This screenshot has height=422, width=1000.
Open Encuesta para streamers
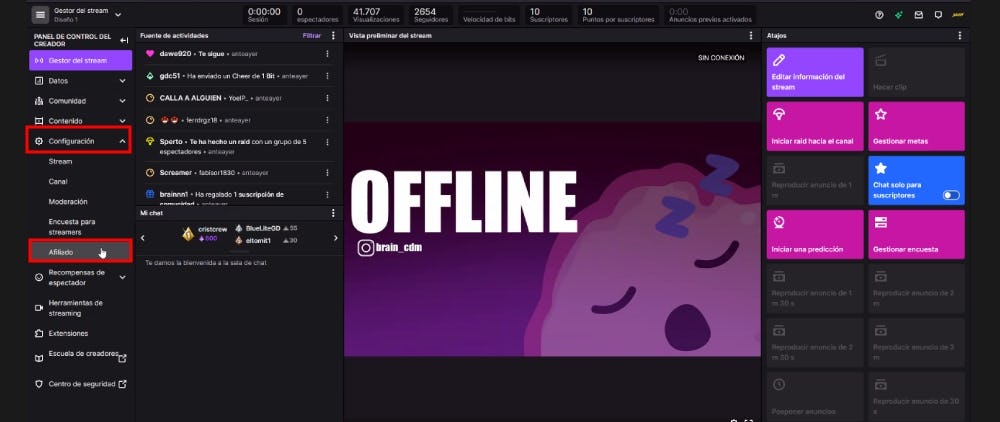72,227
